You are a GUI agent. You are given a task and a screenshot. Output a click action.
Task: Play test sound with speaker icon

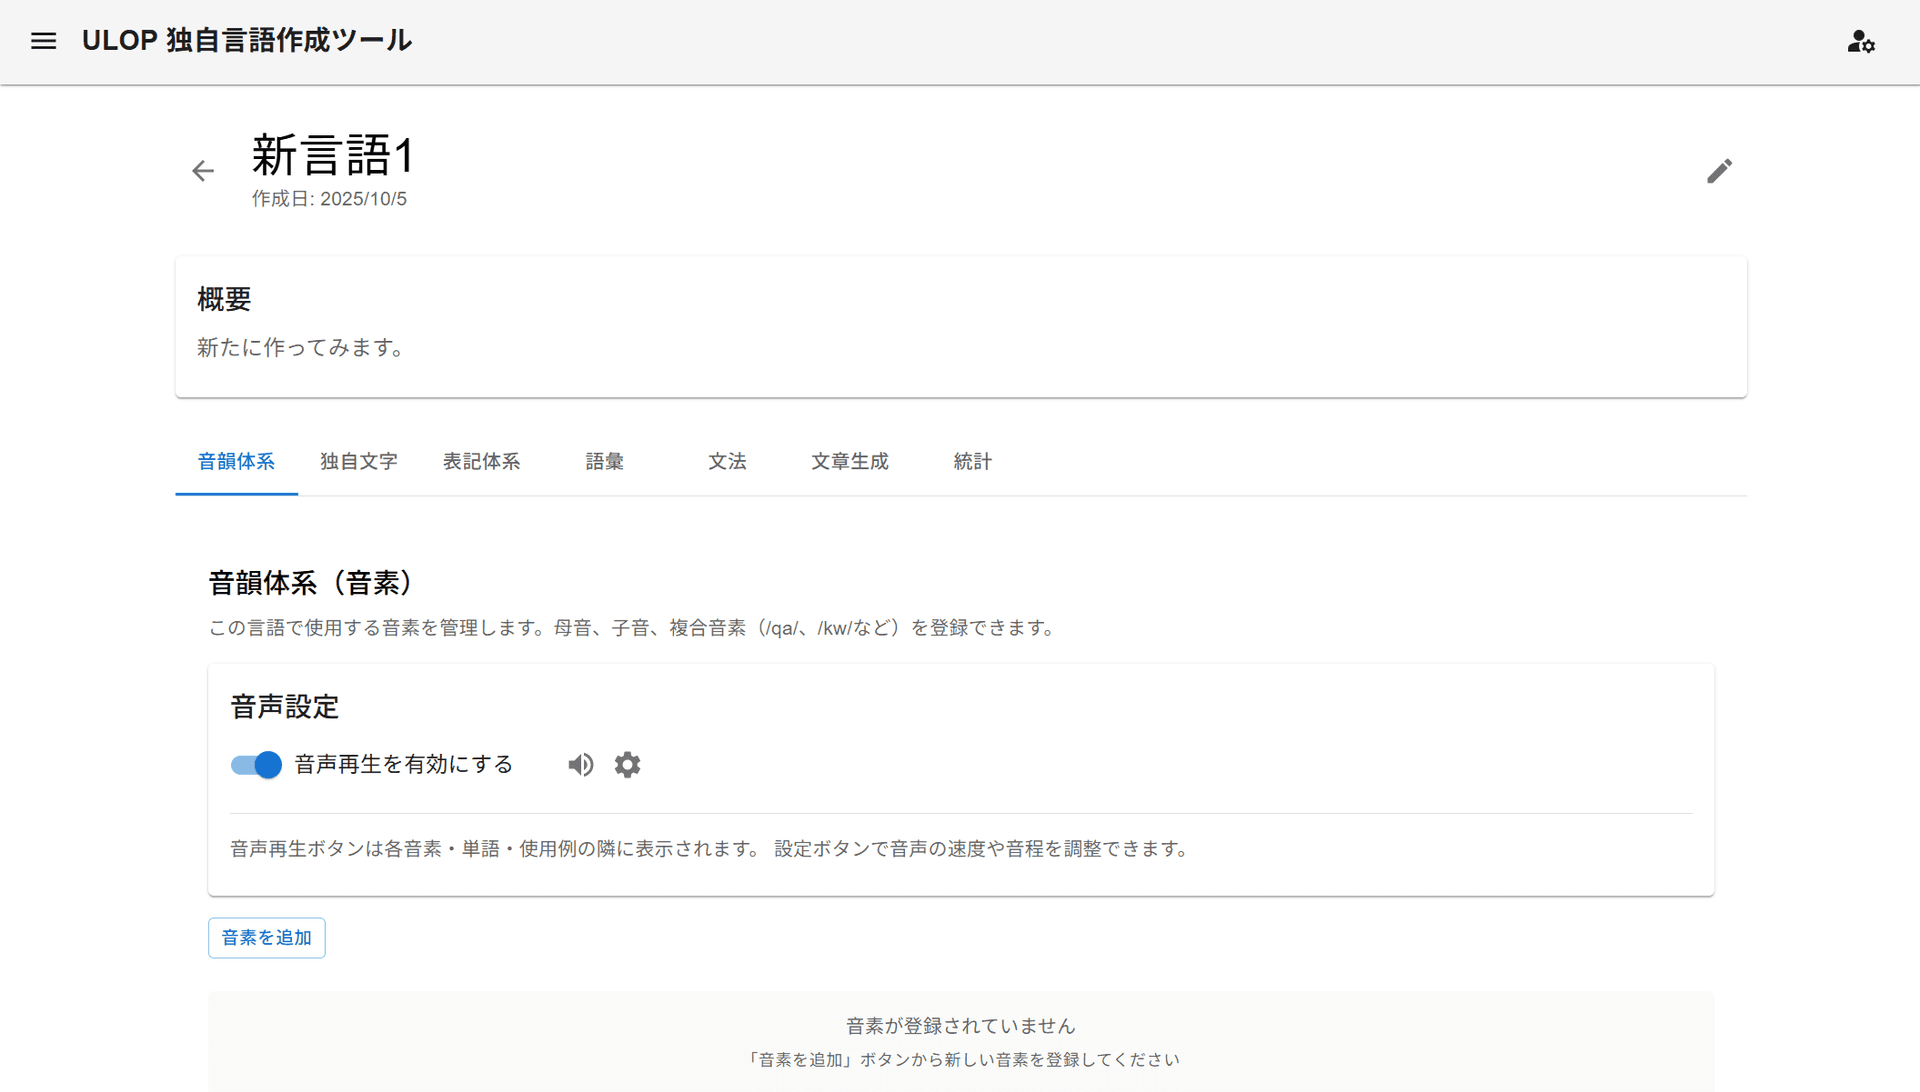[581, 765]
